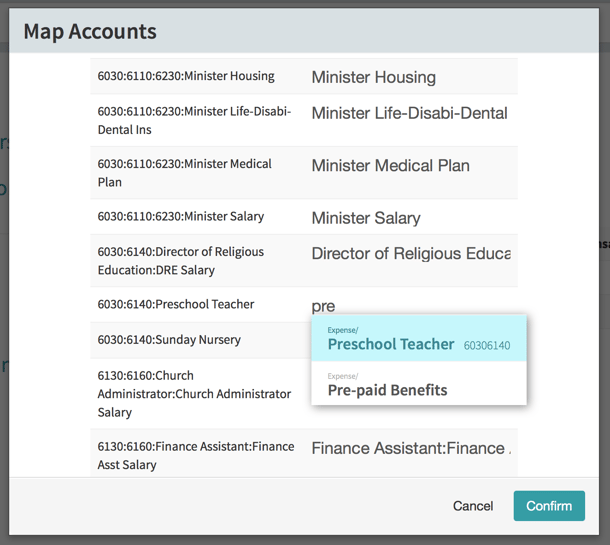Select the 6030:6140:Preschool Teacher account label
The height and width of the screenshot is (545, 610).
(x=176, y=304)
